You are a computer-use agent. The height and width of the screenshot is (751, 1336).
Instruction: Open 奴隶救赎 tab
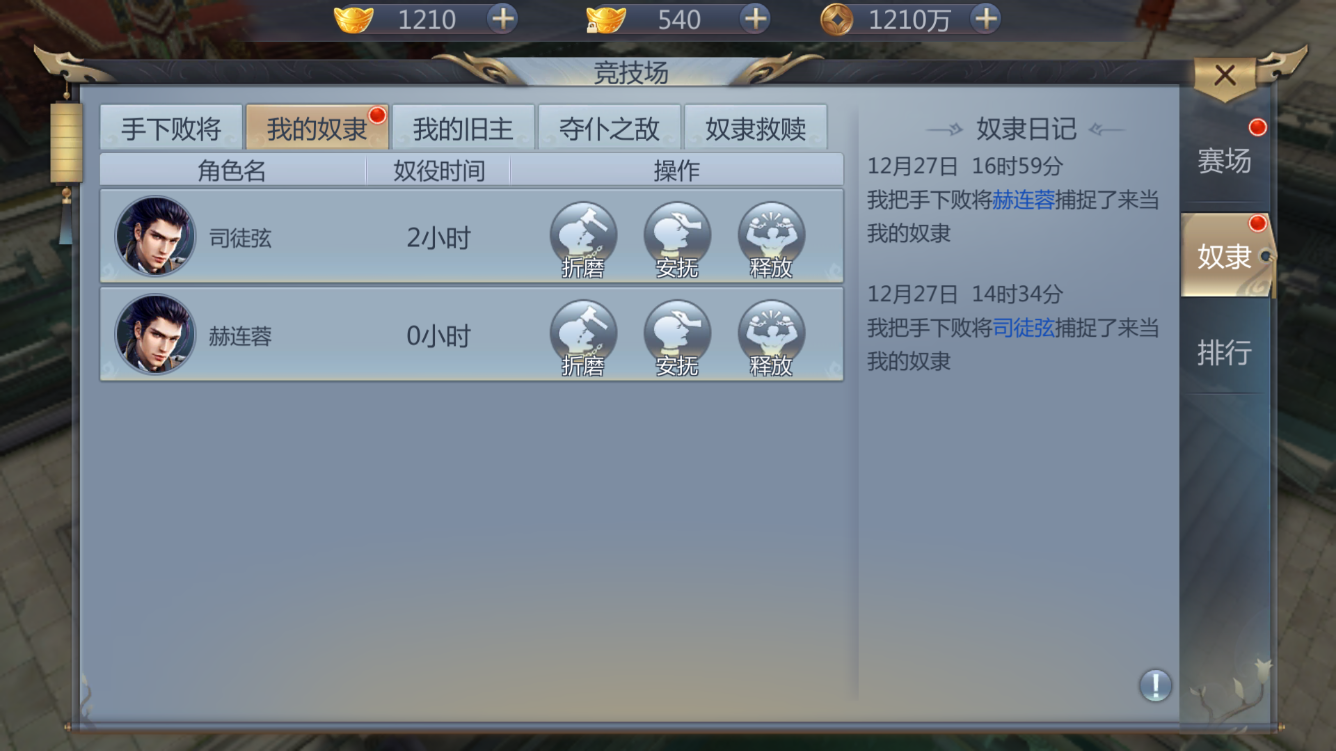click(755, 128)
